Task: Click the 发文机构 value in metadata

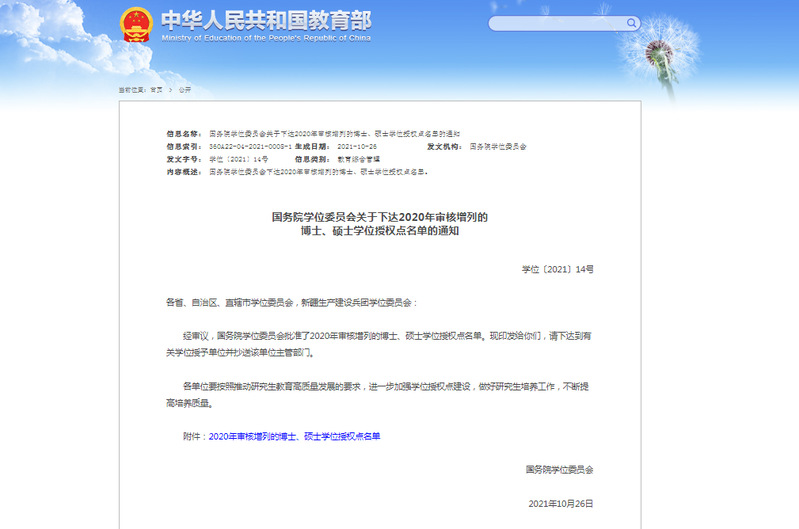Action: tap(498, 146)
